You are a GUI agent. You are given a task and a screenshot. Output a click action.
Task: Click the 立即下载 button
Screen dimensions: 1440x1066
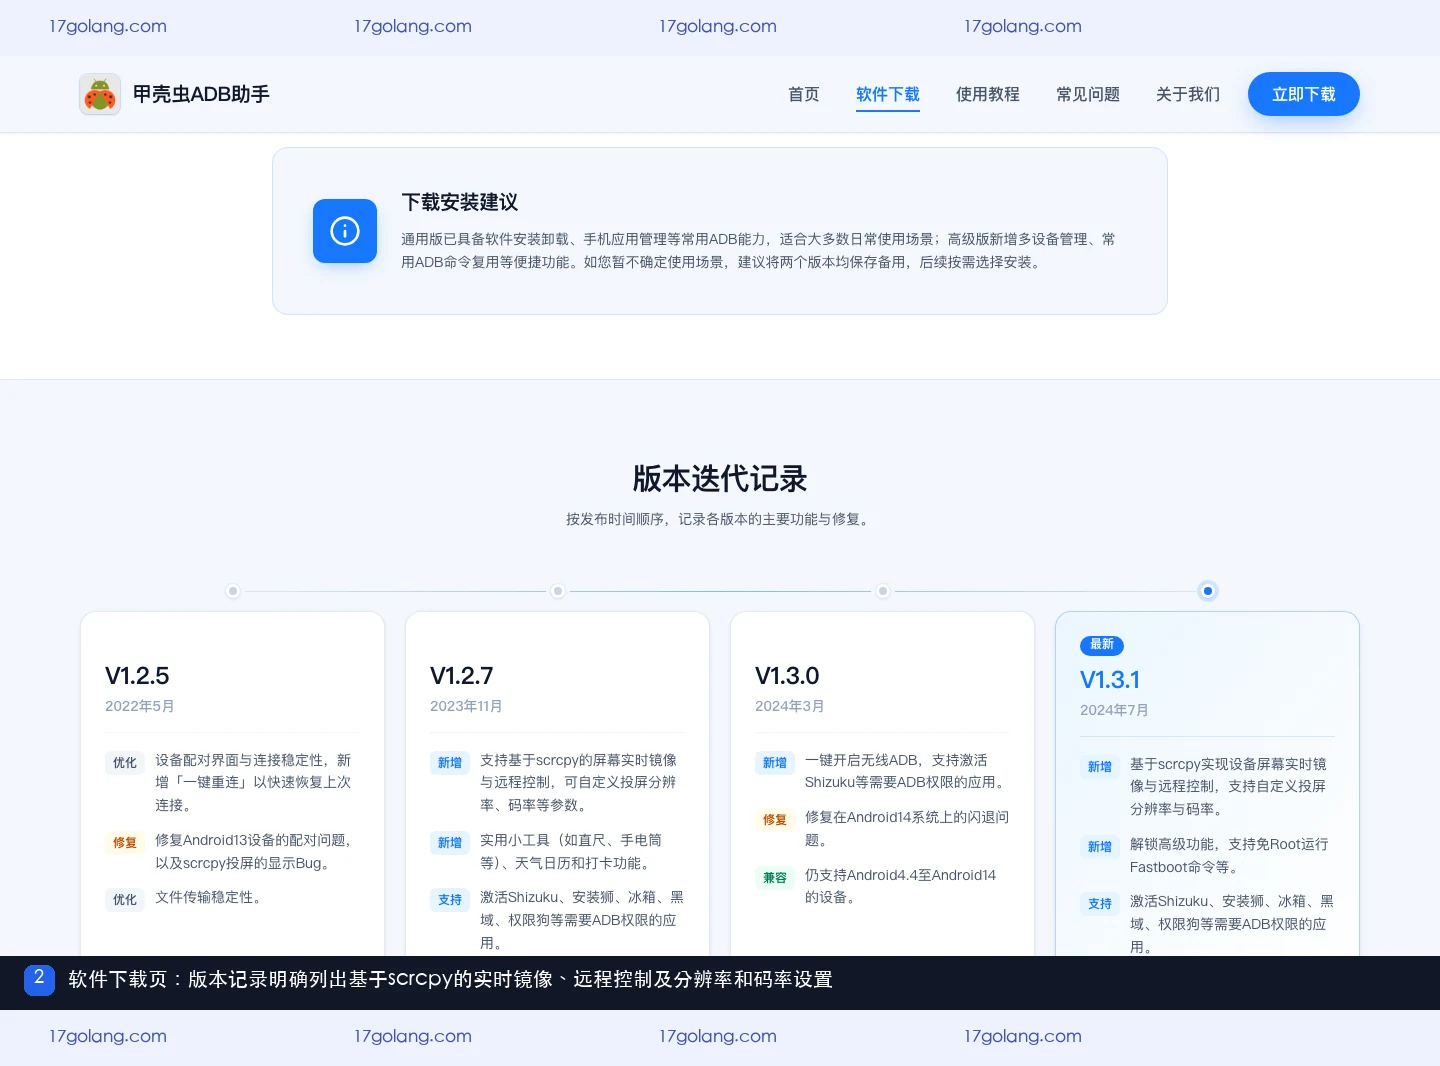[x=1304, y=94]
